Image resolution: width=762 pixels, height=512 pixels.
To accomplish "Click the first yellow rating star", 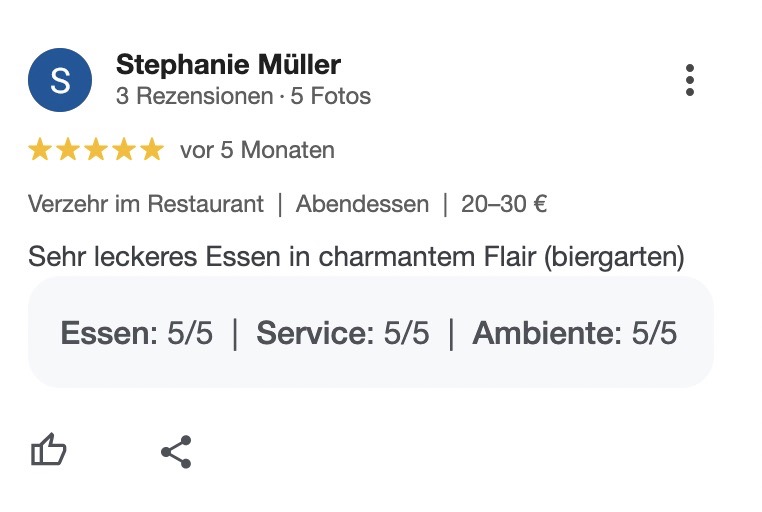I will click(x=40, y=149).
